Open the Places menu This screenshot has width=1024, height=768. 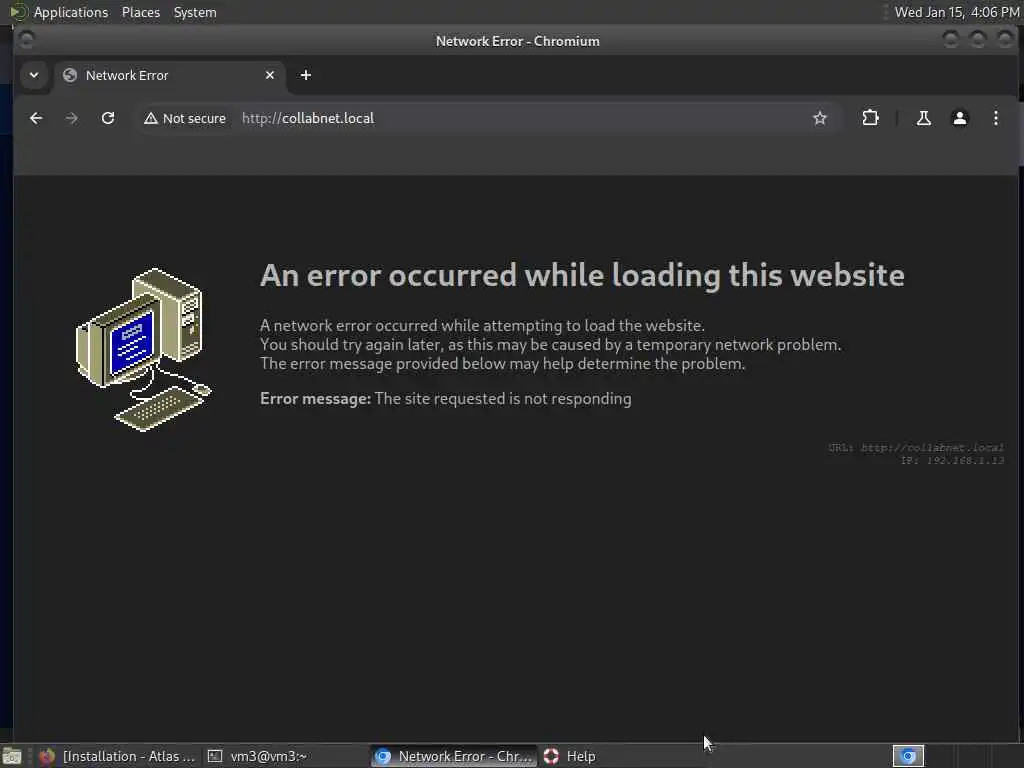coord(141,12)
